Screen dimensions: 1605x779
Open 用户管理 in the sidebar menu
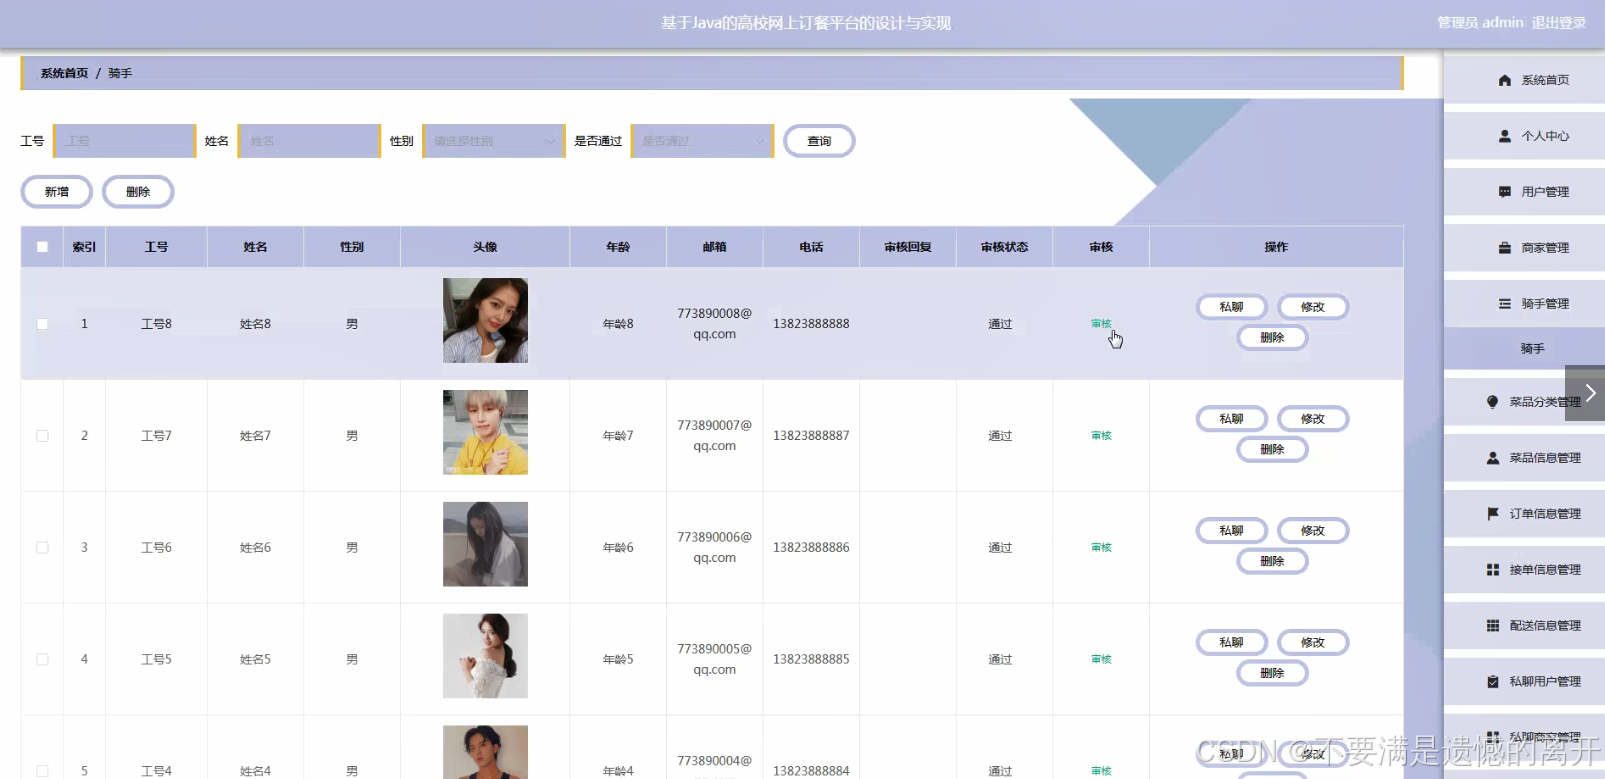pos(1524,192)
